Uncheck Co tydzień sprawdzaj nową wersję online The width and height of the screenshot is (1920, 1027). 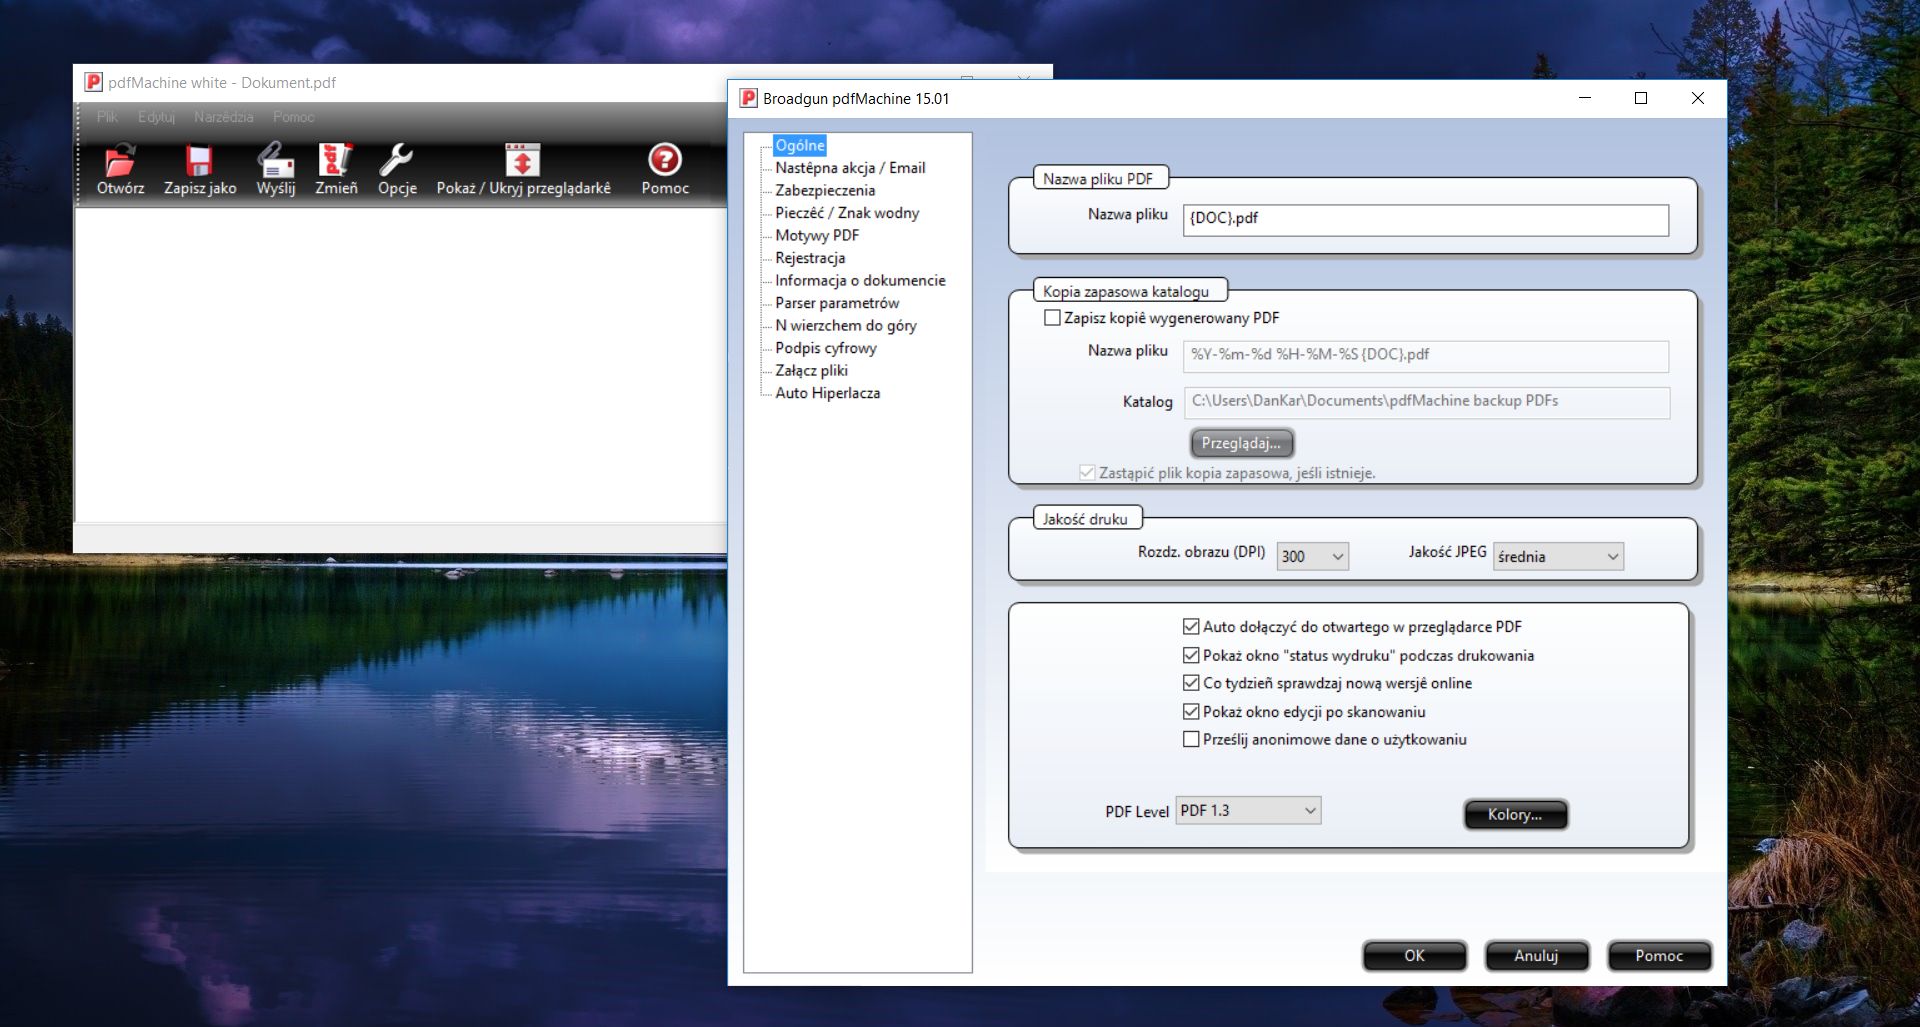point(1191,683)
